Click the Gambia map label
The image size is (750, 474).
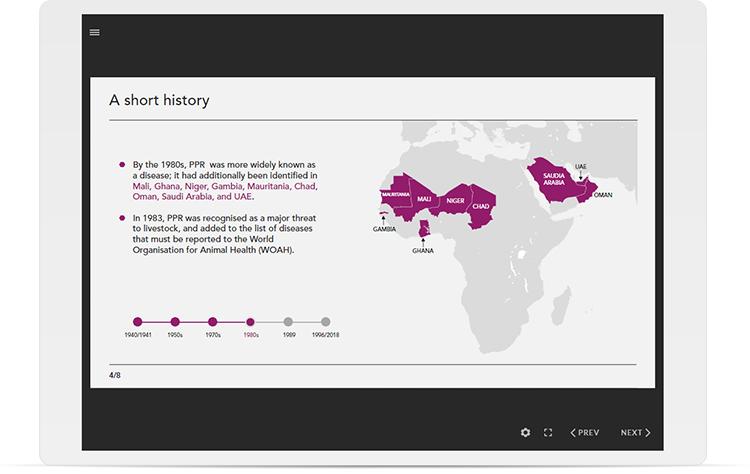click(384, 229)
